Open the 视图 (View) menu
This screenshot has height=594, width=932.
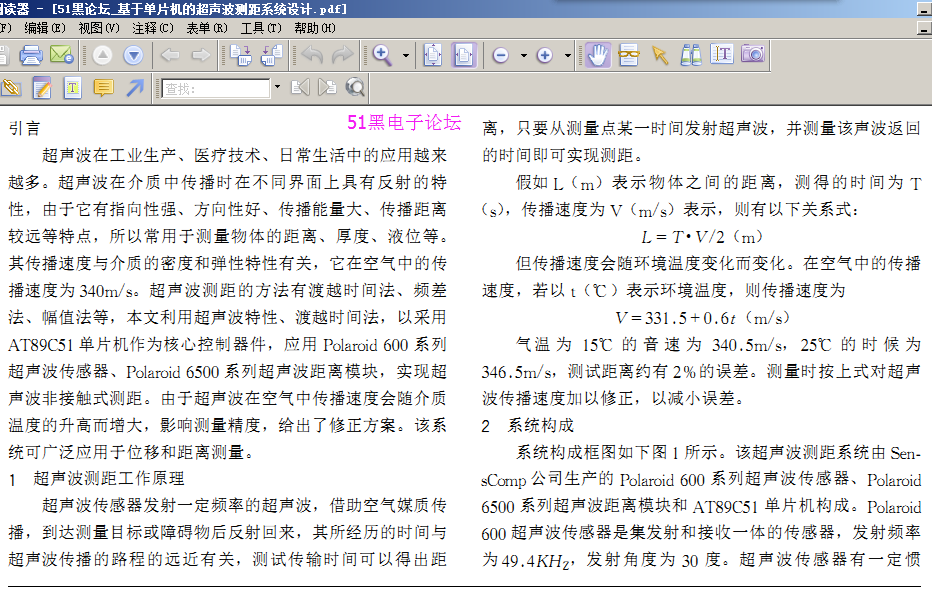pos(98,28)
